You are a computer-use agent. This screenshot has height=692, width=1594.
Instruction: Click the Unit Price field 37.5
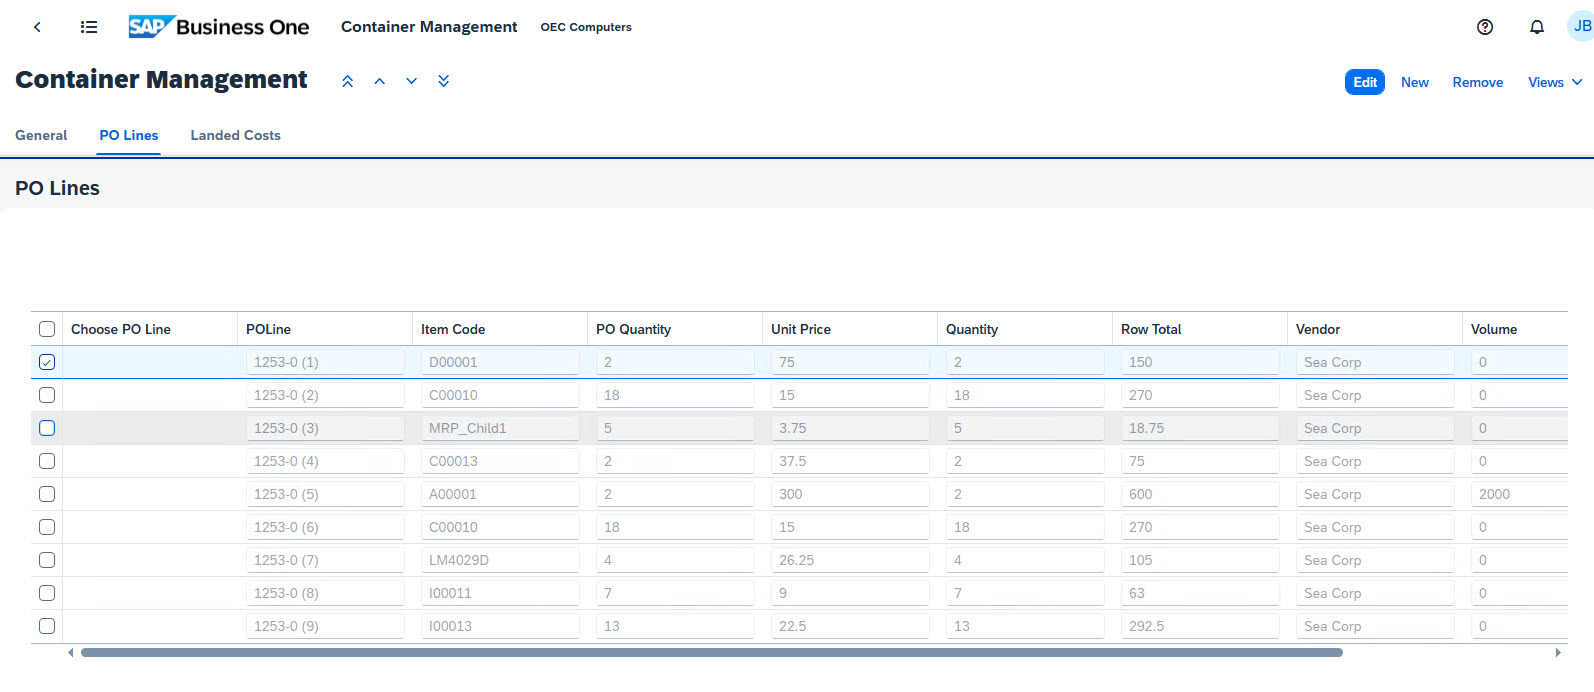(850, 461)
